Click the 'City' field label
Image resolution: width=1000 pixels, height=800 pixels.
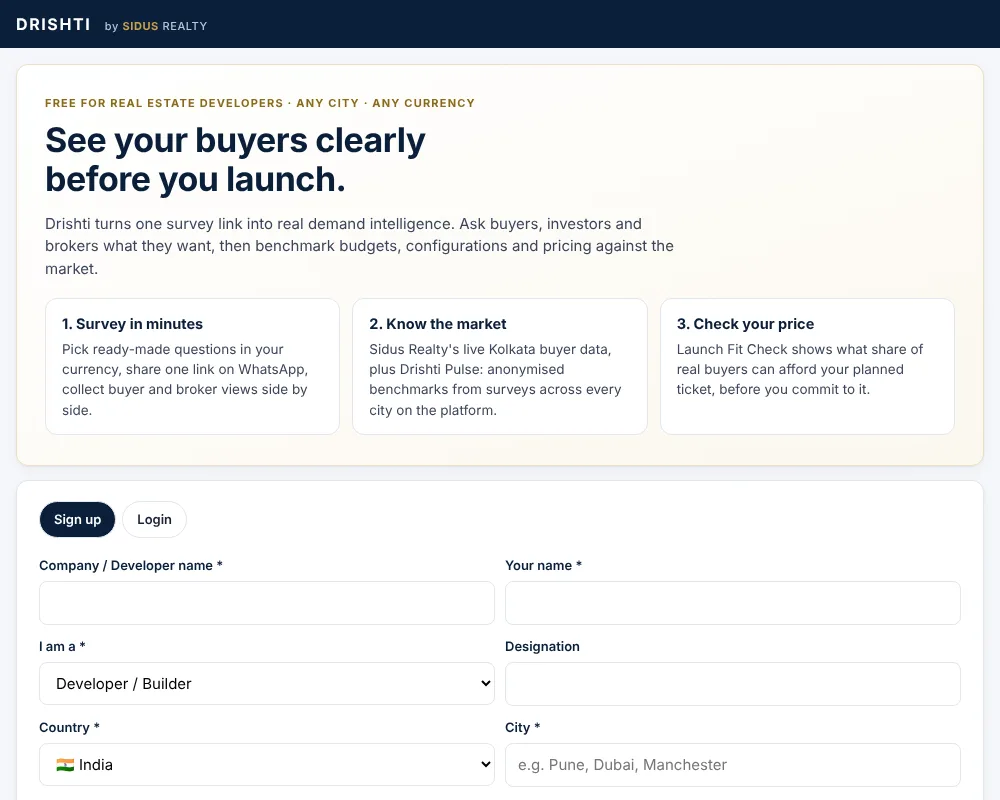point(522,728)
